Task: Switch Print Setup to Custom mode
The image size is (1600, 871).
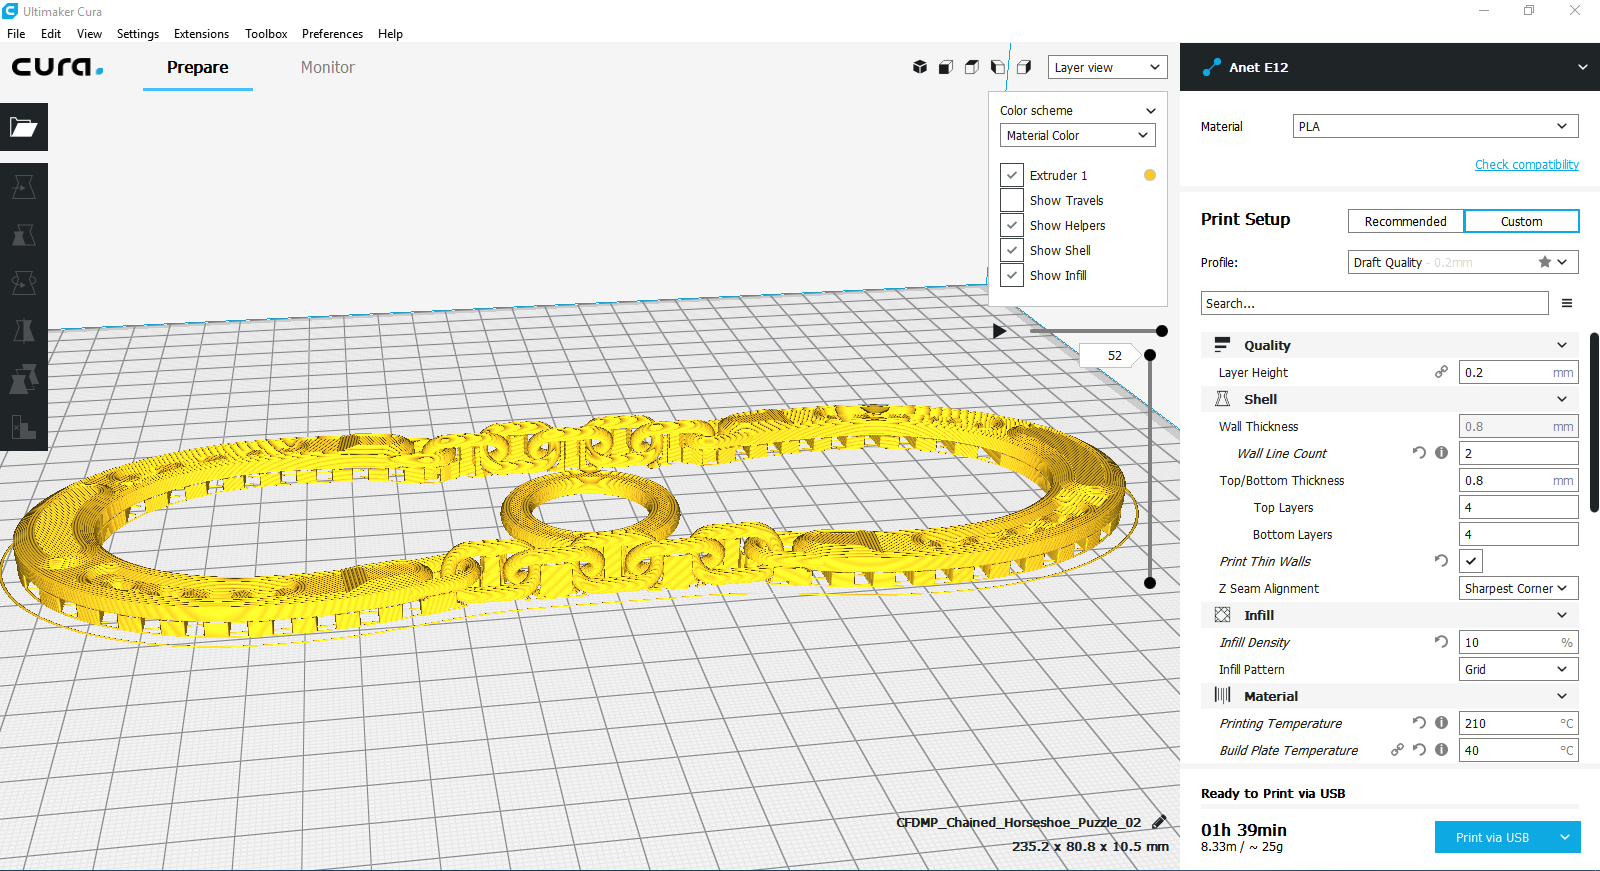Action: tap(1521, 221)
